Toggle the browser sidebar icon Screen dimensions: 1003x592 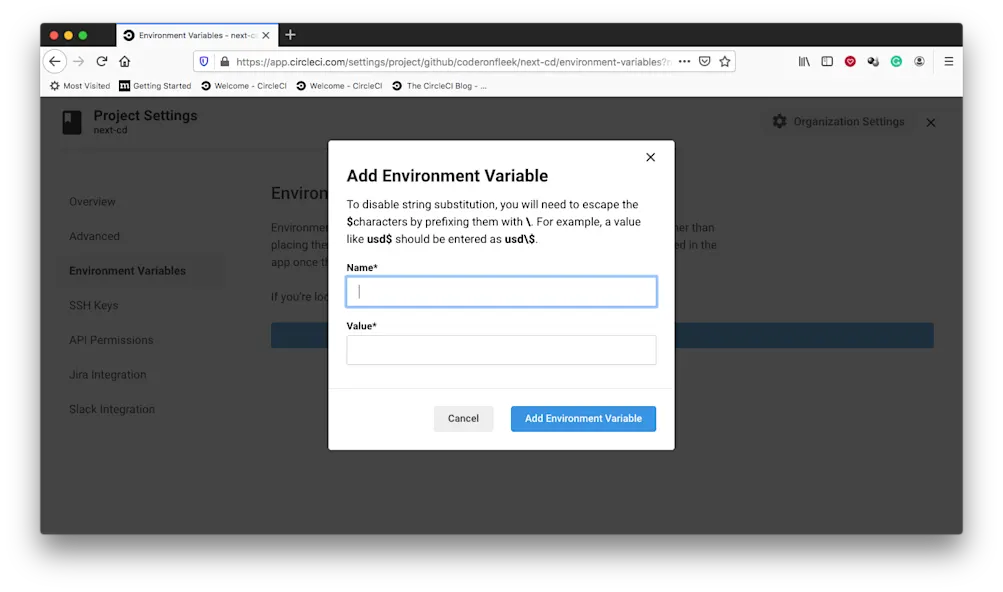click(x=826, y=61)
